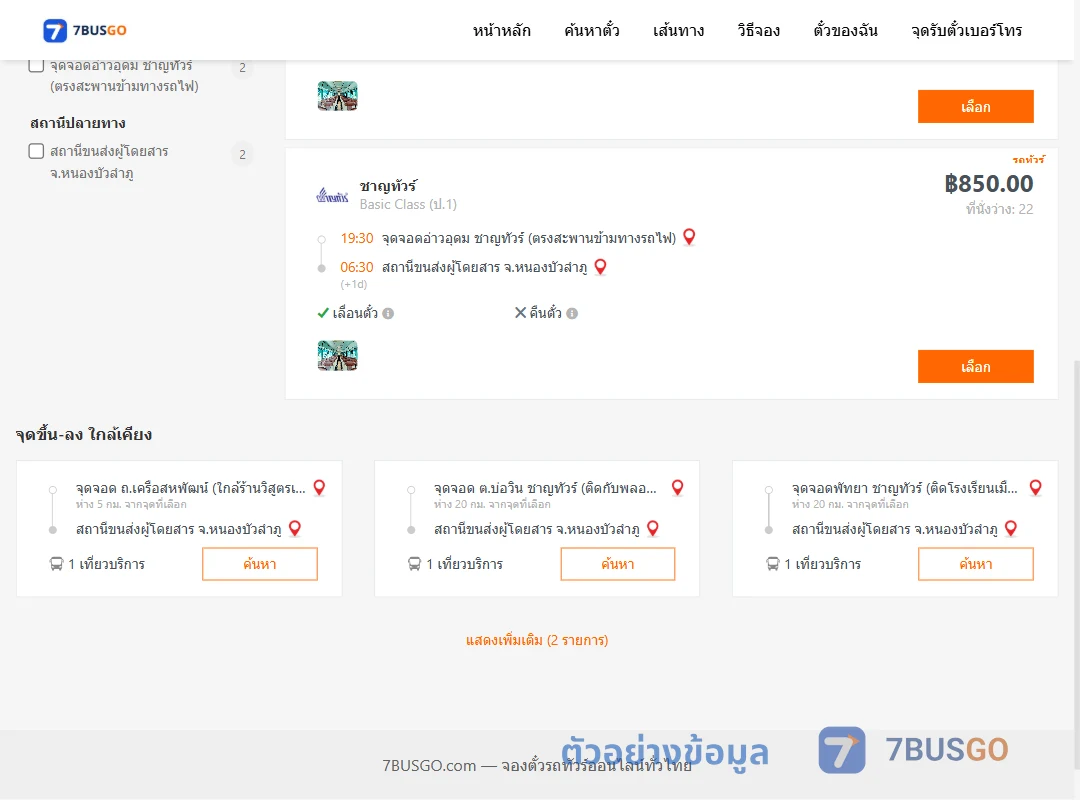Open map pin for 06:30 arrival station
Image resolution: width=1080 pixels, height=800 pixels.
(x=600, y=267)
